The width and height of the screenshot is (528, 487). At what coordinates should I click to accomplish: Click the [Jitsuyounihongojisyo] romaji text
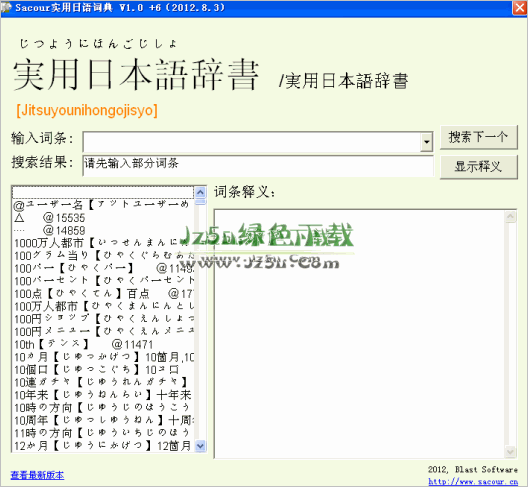click(87, 110)
